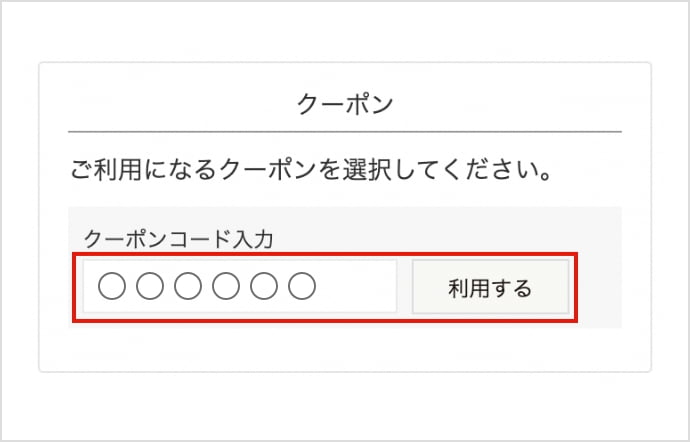
Task: Click the empty area right of the circles in the input
Action: click(355, 288)
